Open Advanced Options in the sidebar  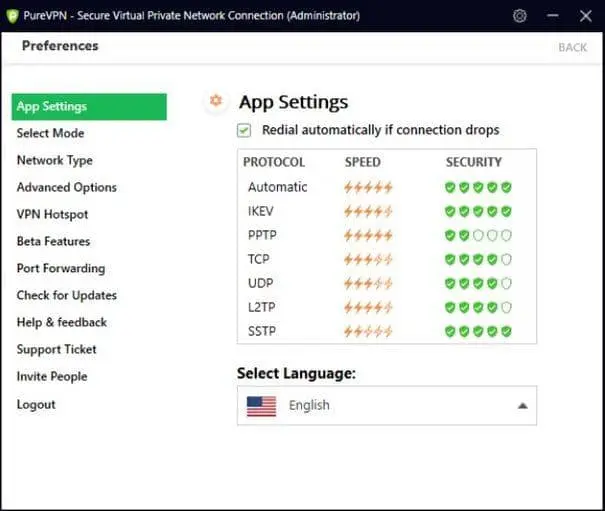[x=66, y=188]
